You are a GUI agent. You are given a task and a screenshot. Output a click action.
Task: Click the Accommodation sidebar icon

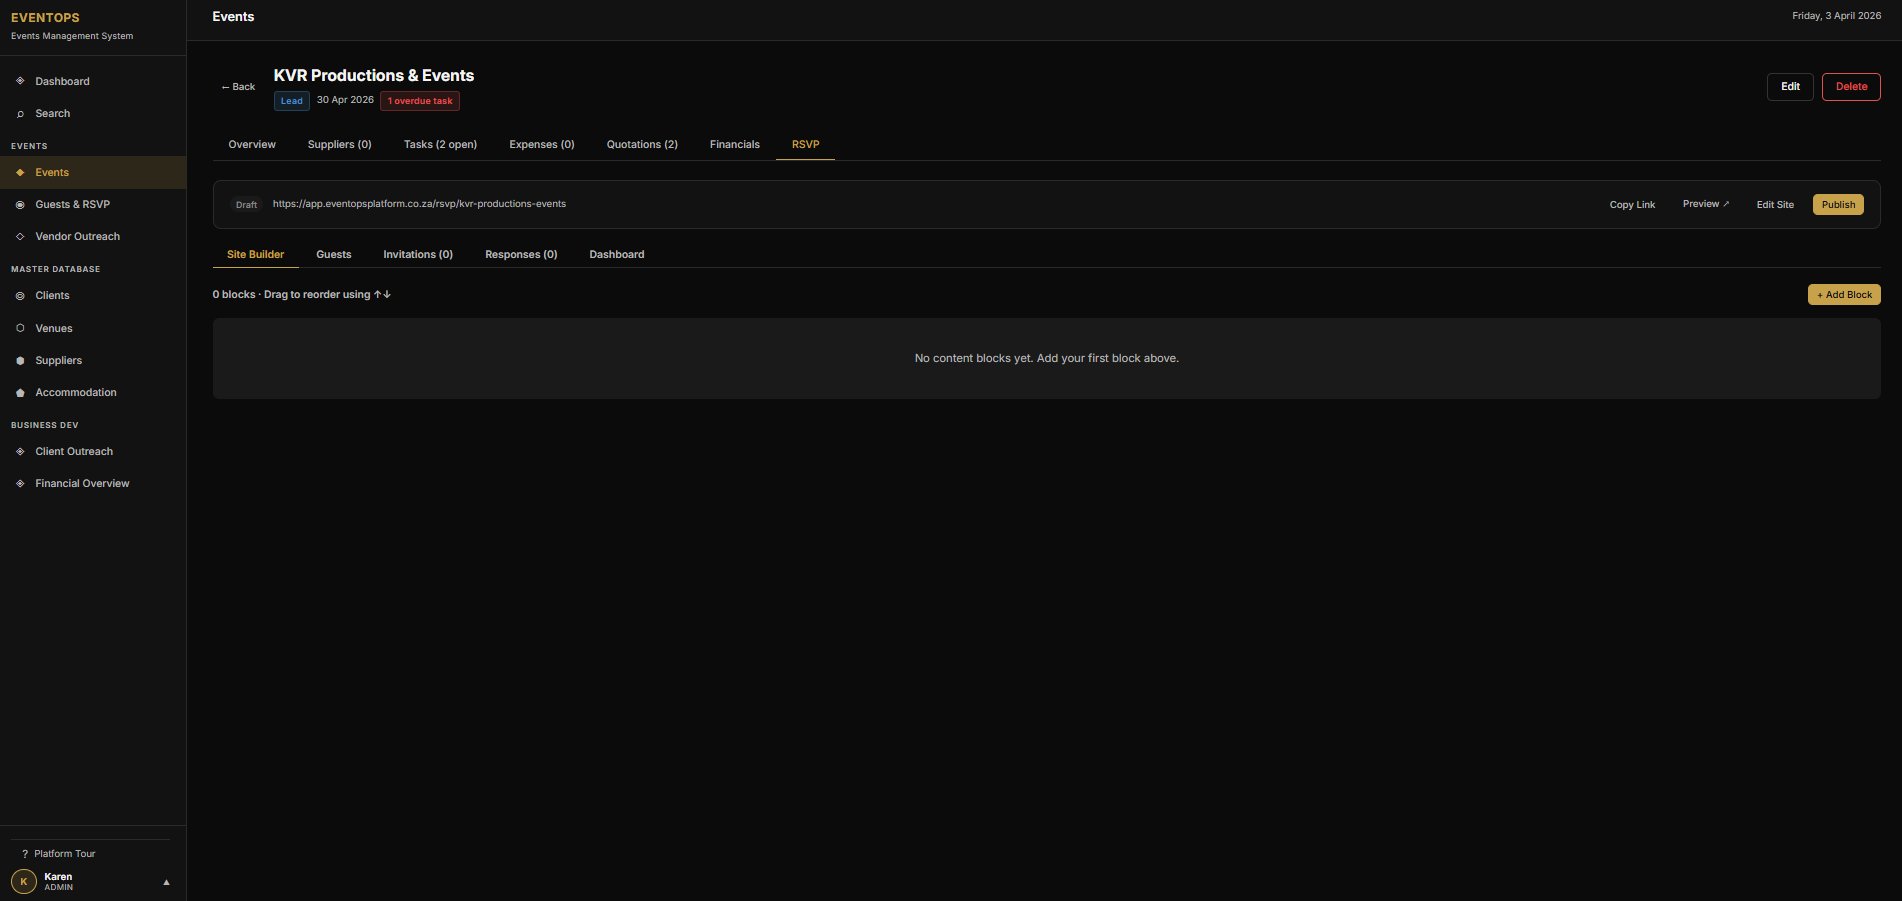(20, 393)
